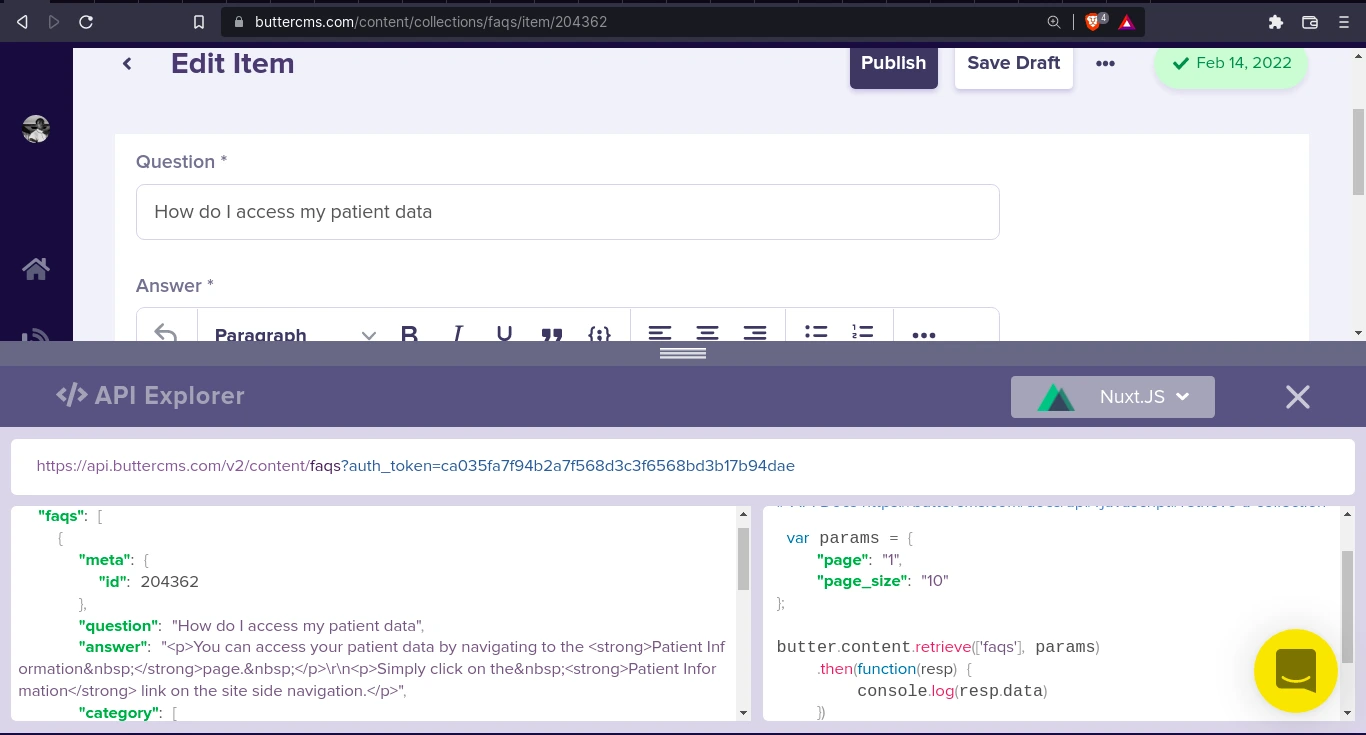Viewport: 1366px width, 735px height.
Task: Bookmark this page via bookmark icon
Action: click(199, 21)
